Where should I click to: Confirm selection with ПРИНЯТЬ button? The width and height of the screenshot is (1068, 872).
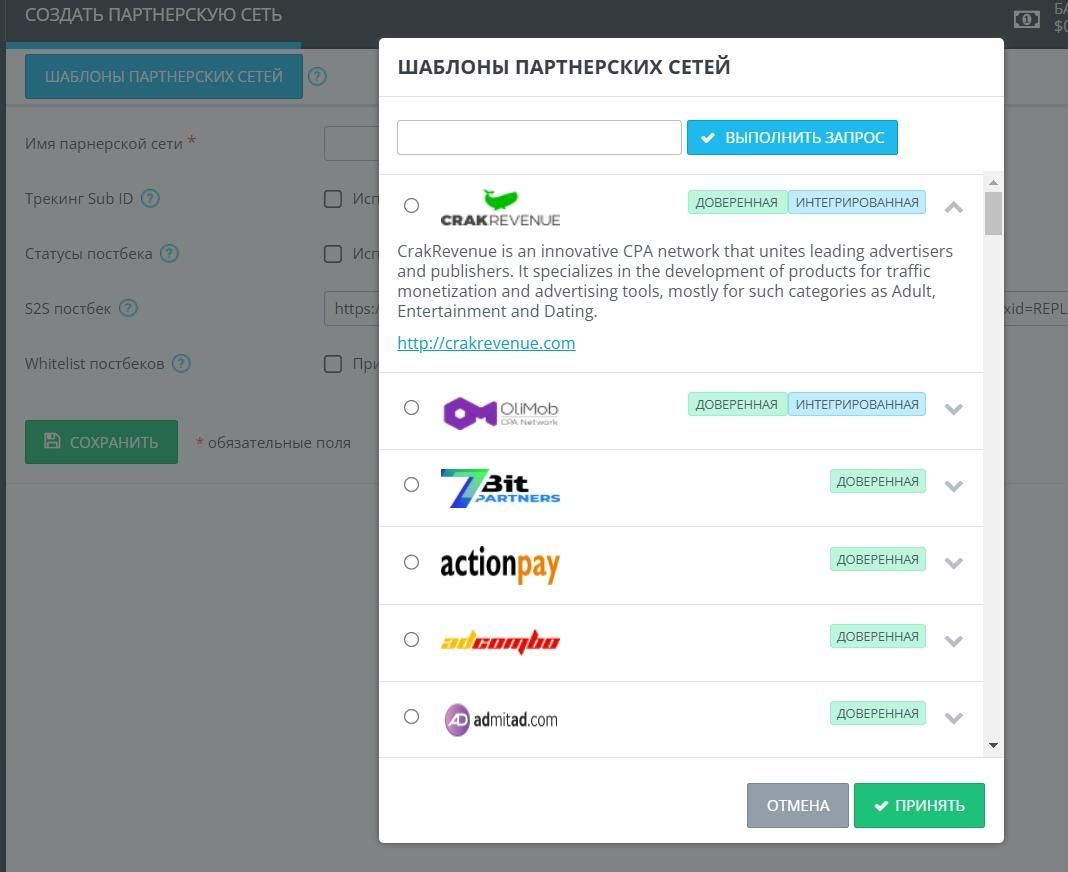coord(920,805)
